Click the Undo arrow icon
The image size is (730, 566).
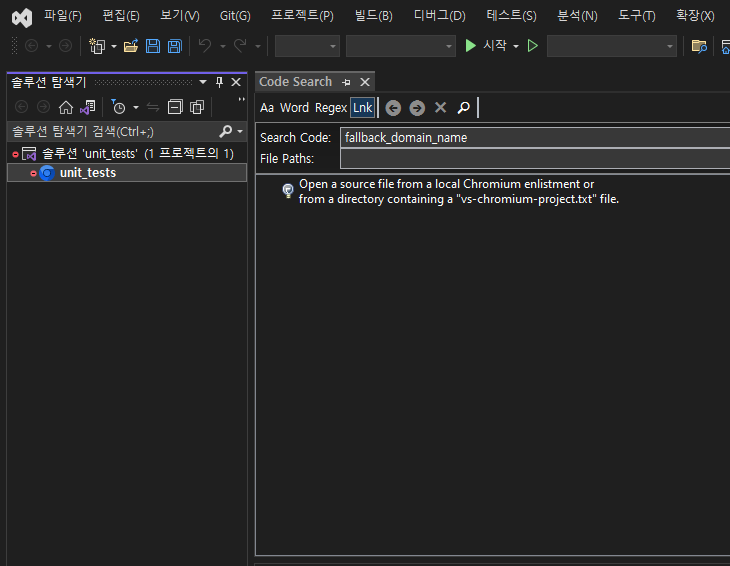(205, 46)
